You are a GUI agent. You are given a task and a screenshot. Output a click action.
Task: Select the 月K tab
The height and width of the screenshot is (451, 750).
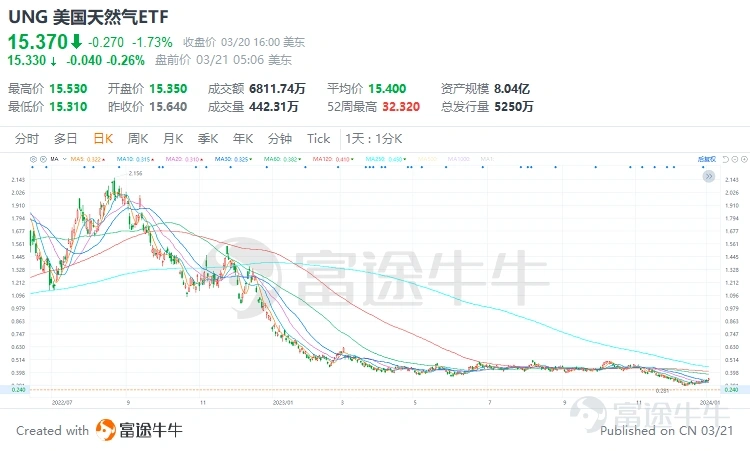click(x=173, y=139)
